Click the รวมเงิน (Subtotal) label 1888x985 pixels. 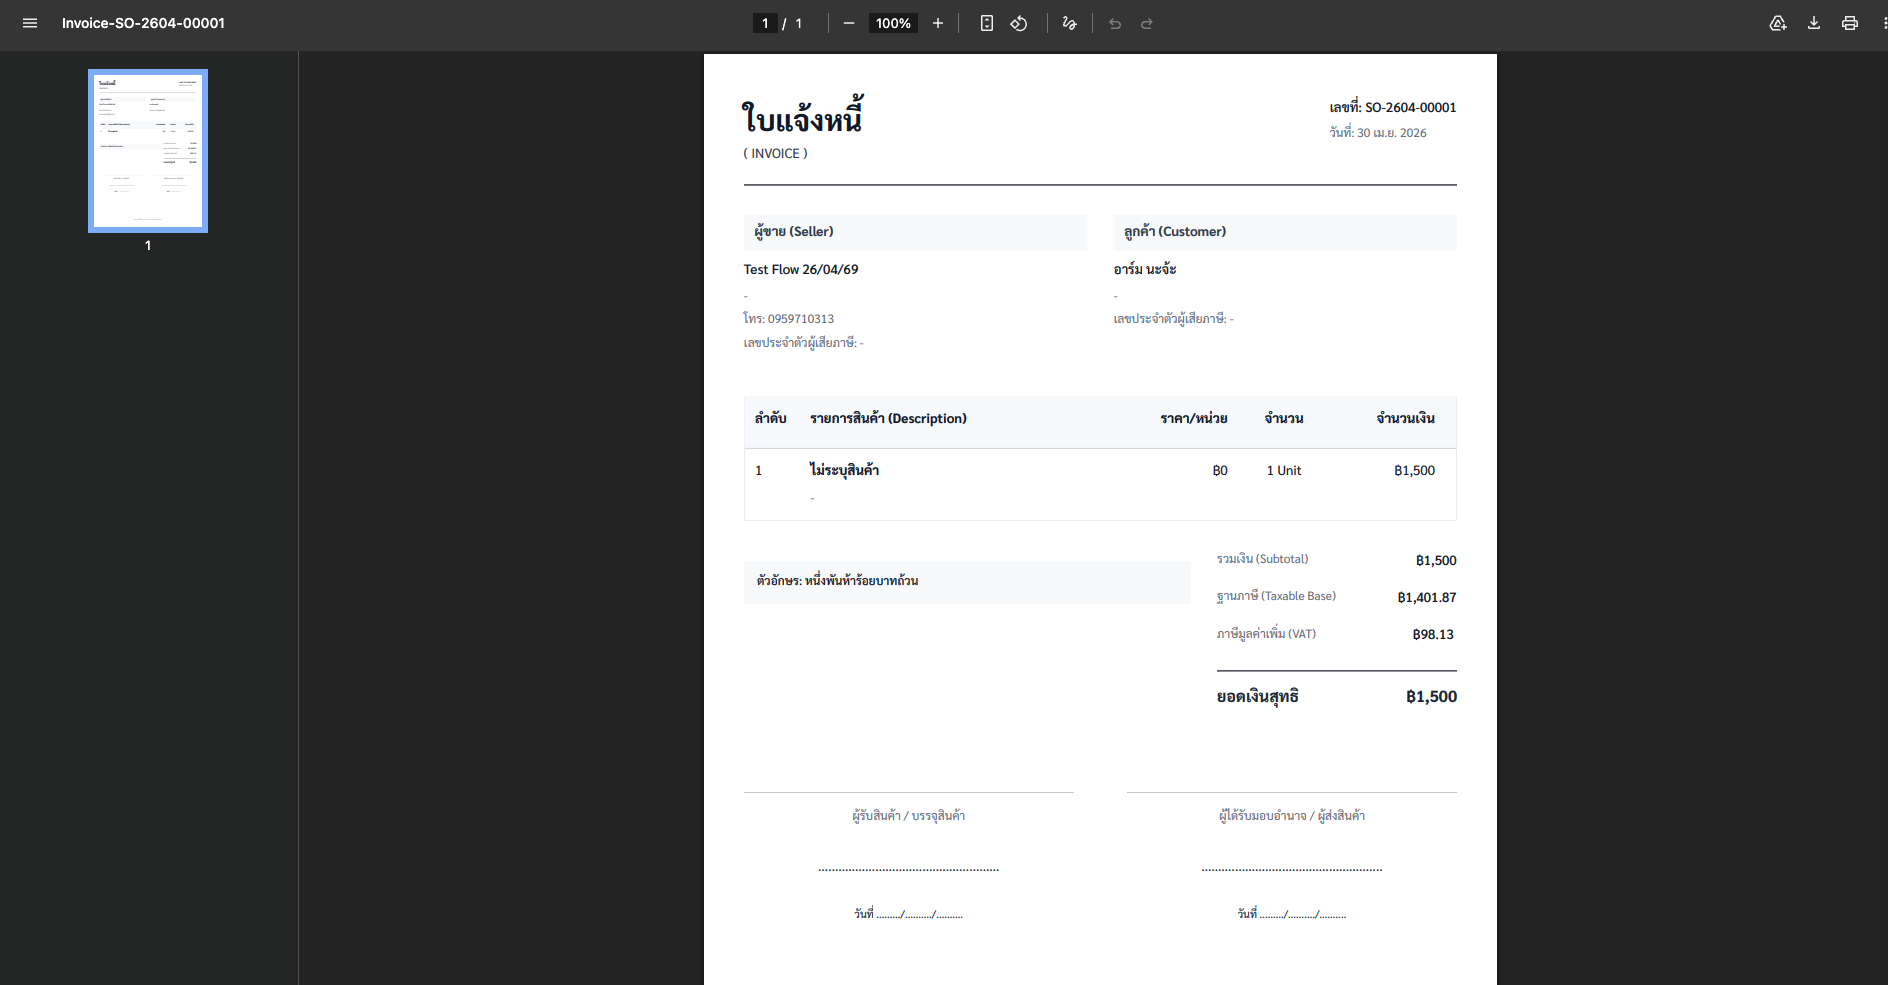(1262, 559)
